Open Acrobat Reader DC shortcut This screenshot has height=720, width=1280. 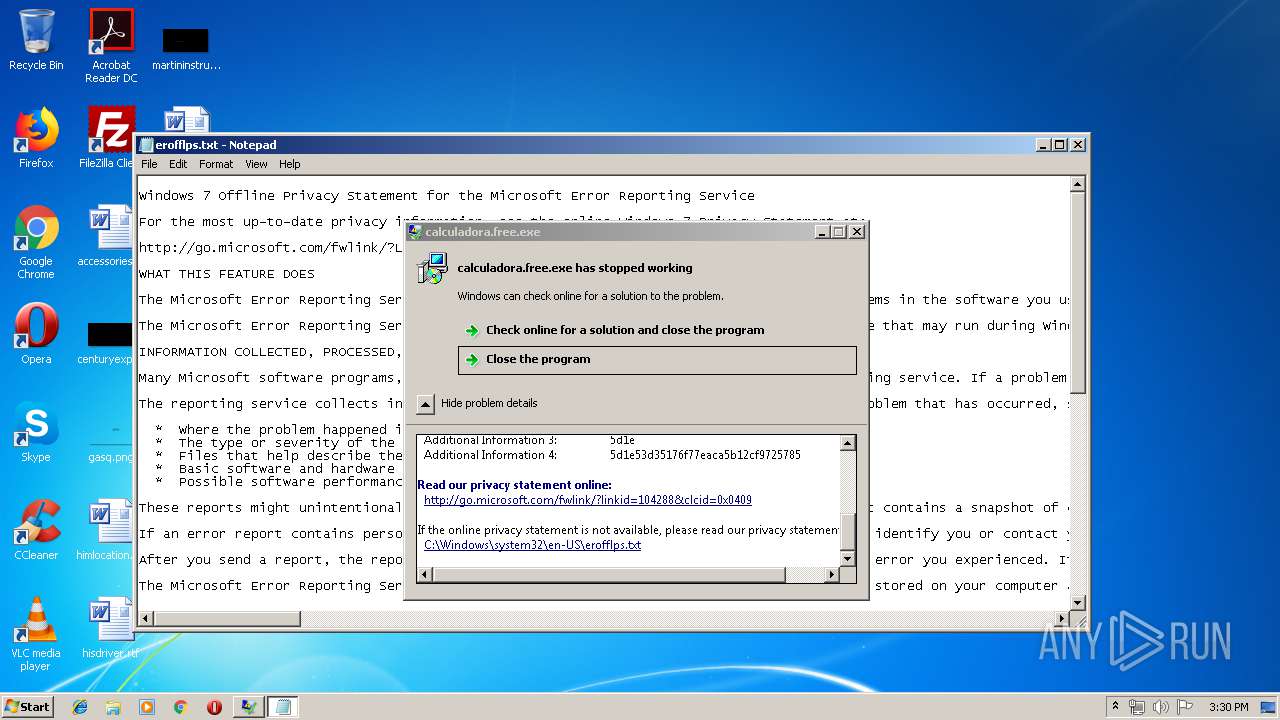(x=111, y=46)
